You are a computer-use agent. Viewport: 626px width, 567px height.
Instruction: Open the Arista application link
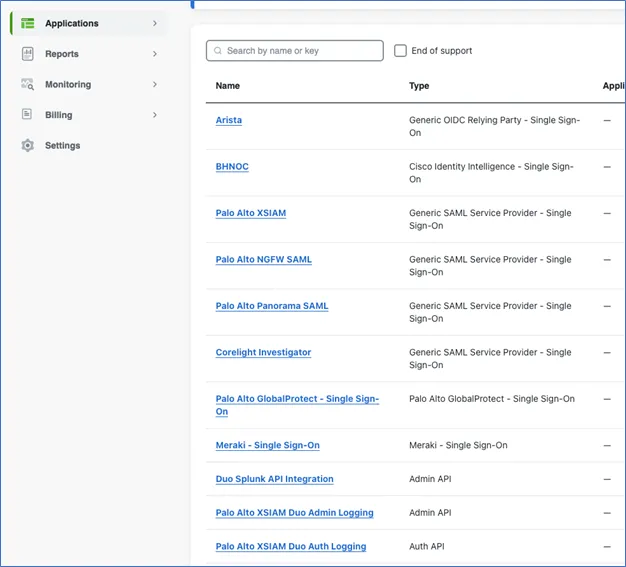pyautogui.click(x=228, y=120)
